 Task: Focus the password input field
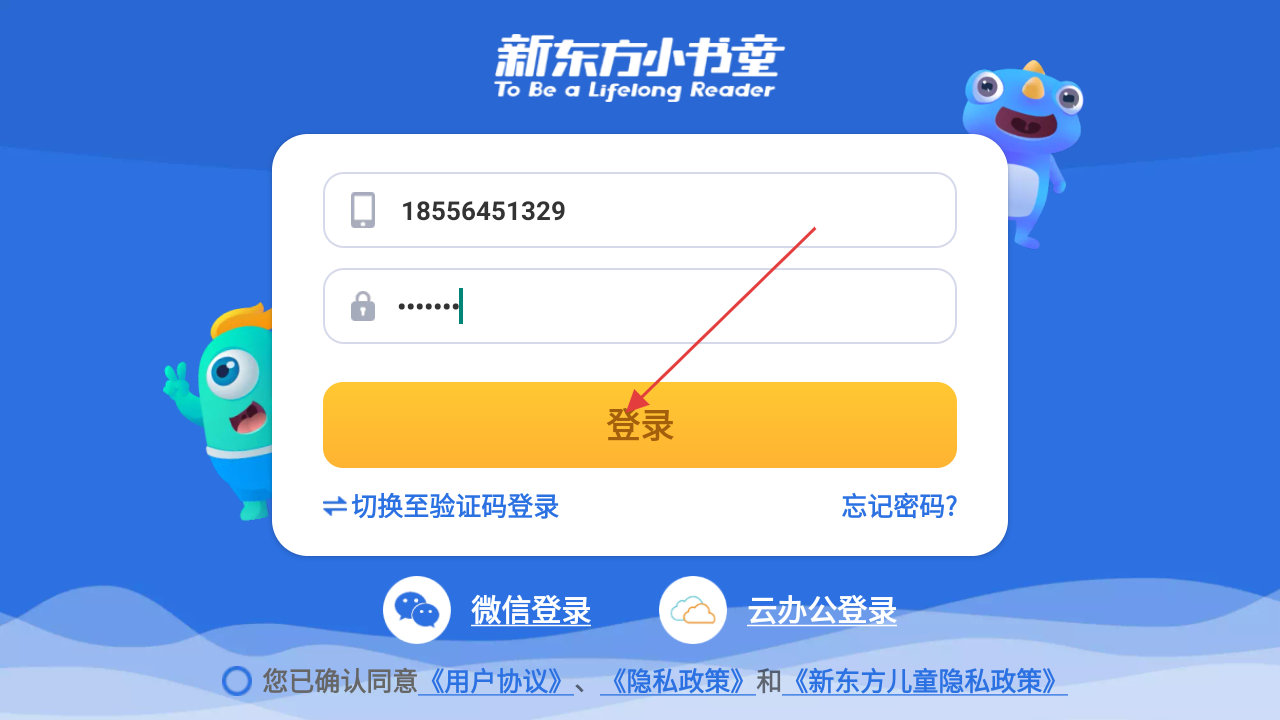tap(640, 306)
